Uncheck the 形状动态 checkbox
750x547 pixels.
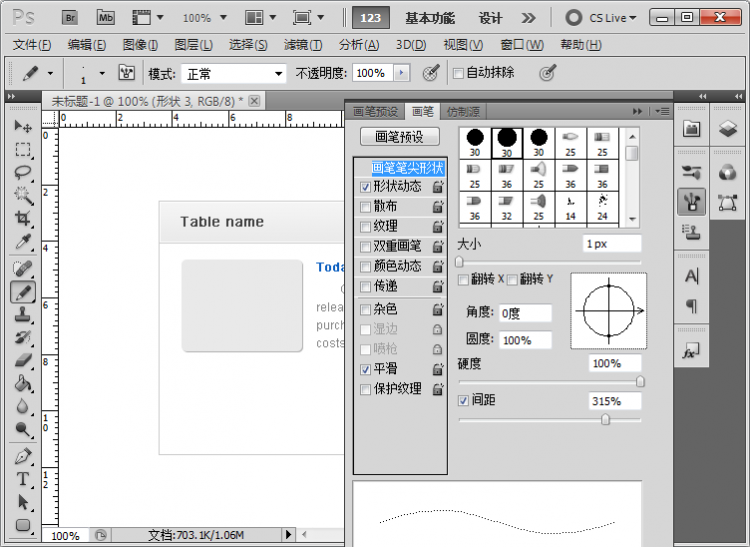click(365, 187)
